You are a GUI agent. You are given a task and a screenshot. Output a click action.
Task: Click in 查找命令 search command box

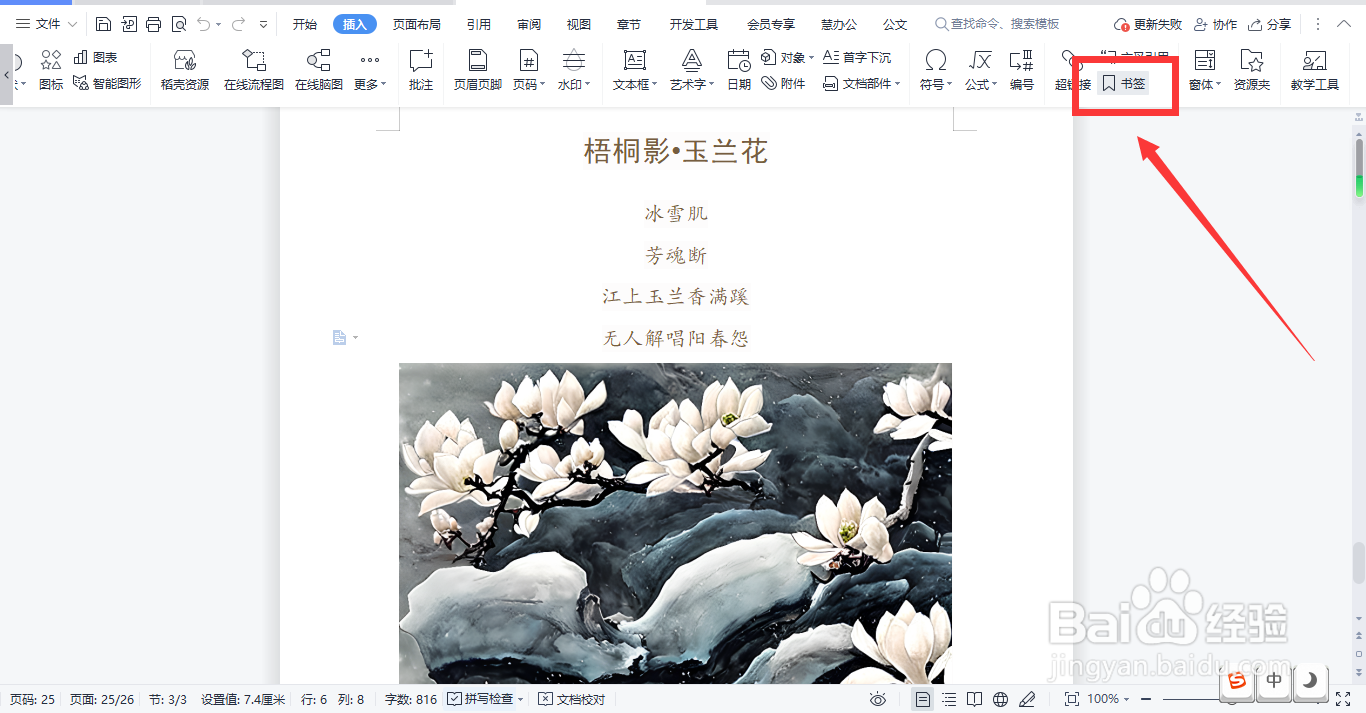[998, 24]
